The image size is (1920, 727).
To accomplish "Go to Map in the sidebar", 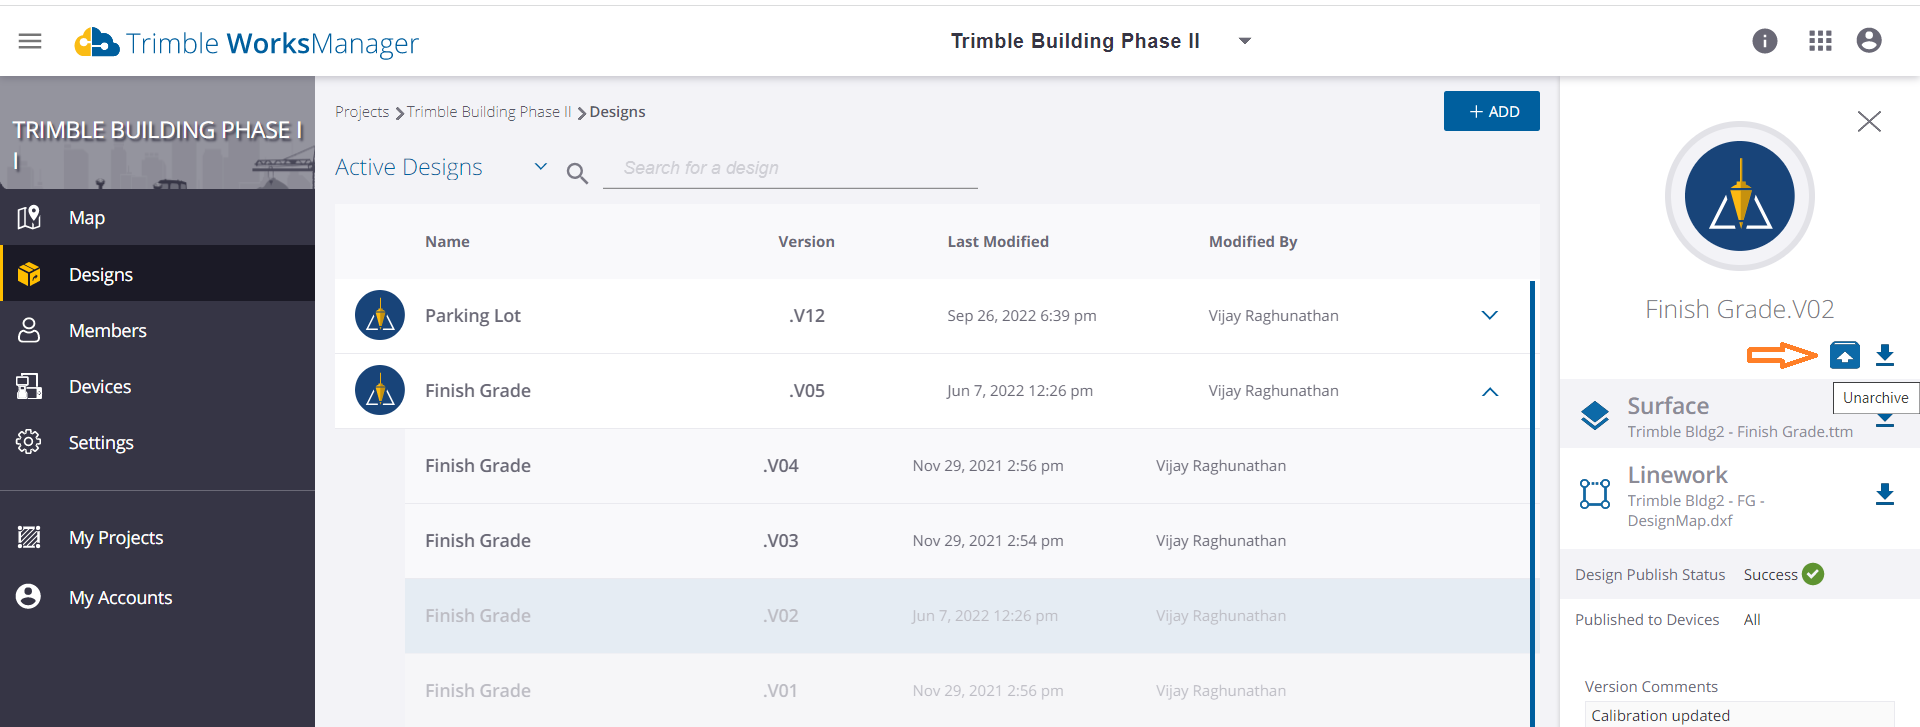I will (87, 218).
